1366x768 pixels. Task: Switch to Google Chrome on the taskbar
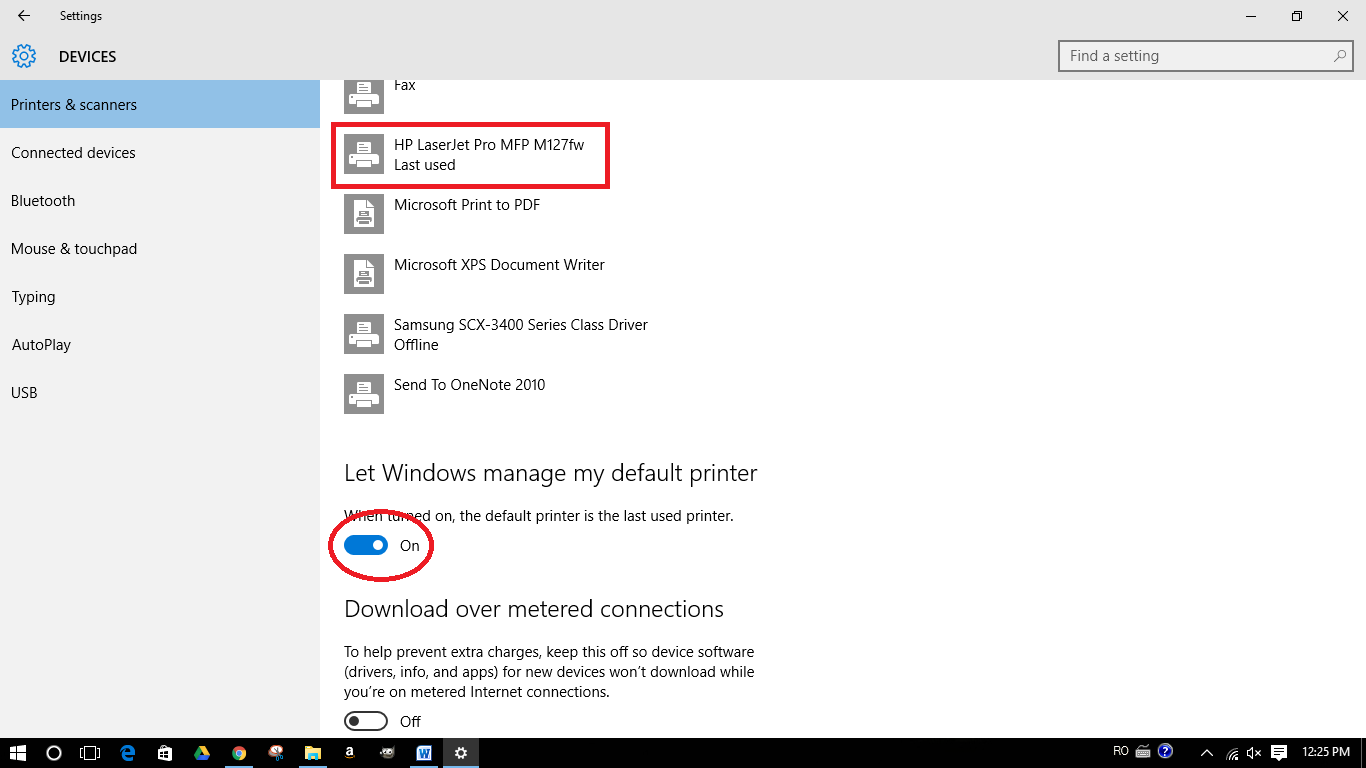click(x=239, y=753)
